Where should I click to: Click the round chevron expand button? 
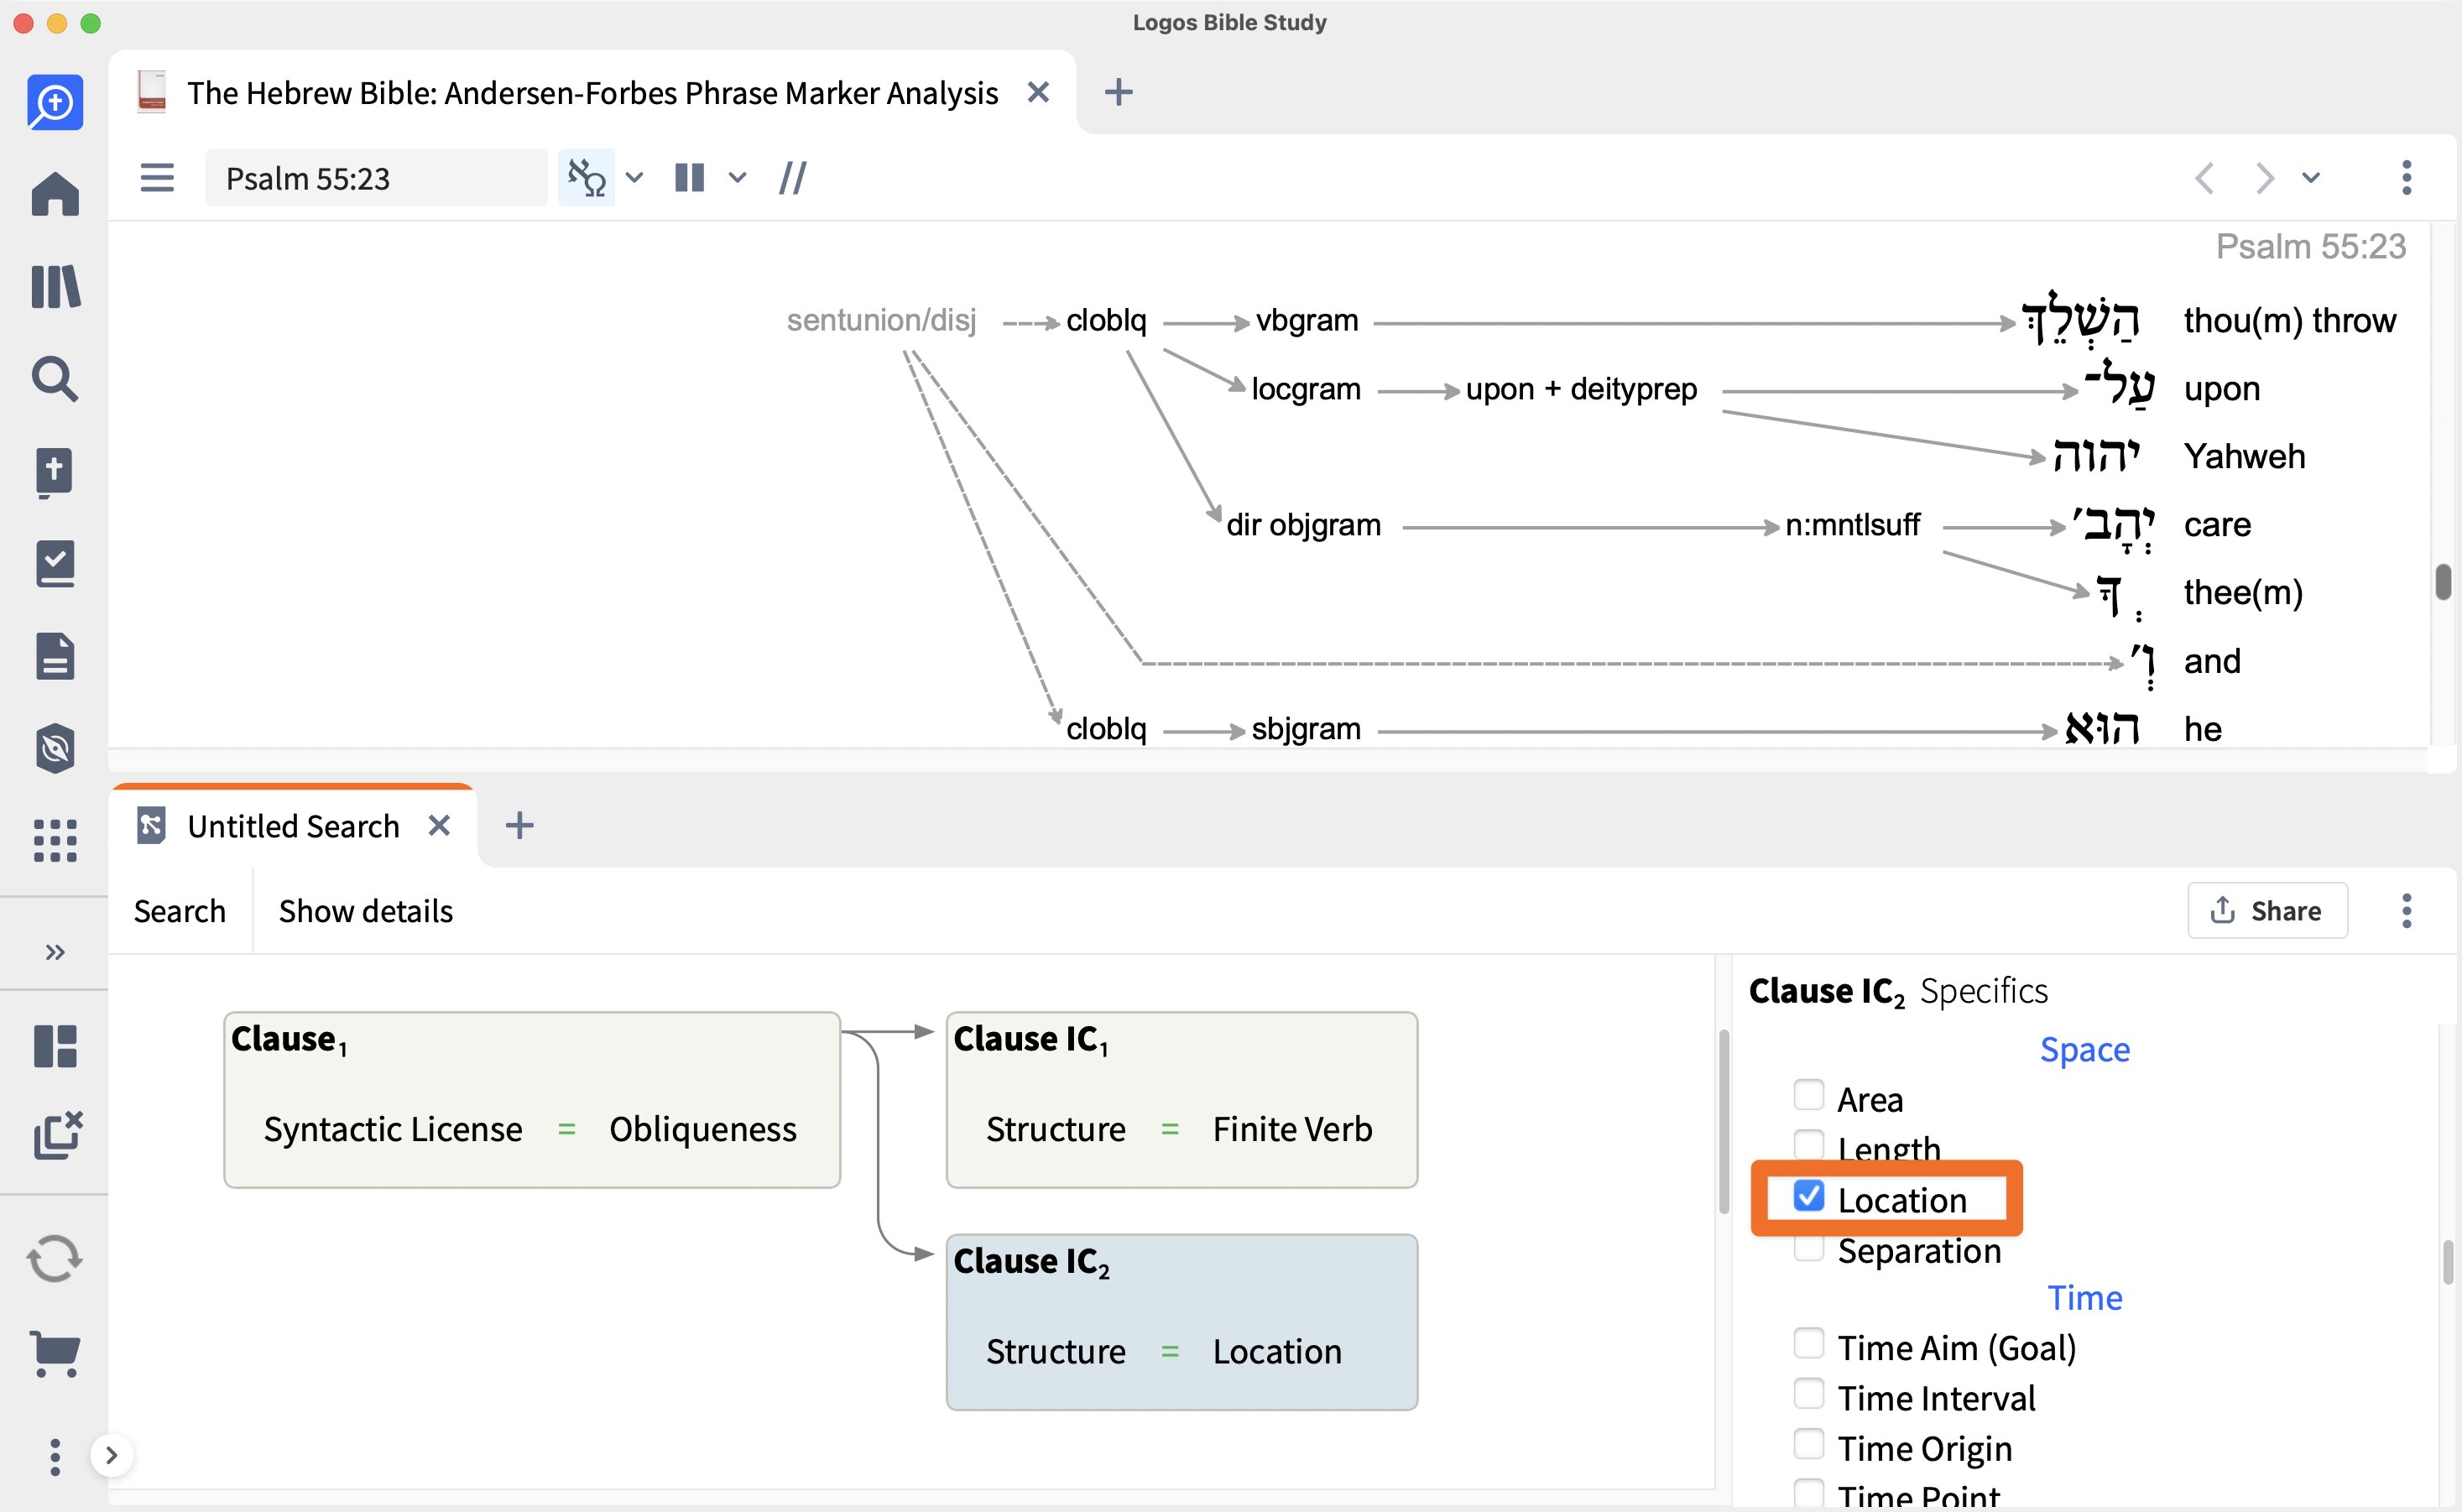tap(112, 1455)
